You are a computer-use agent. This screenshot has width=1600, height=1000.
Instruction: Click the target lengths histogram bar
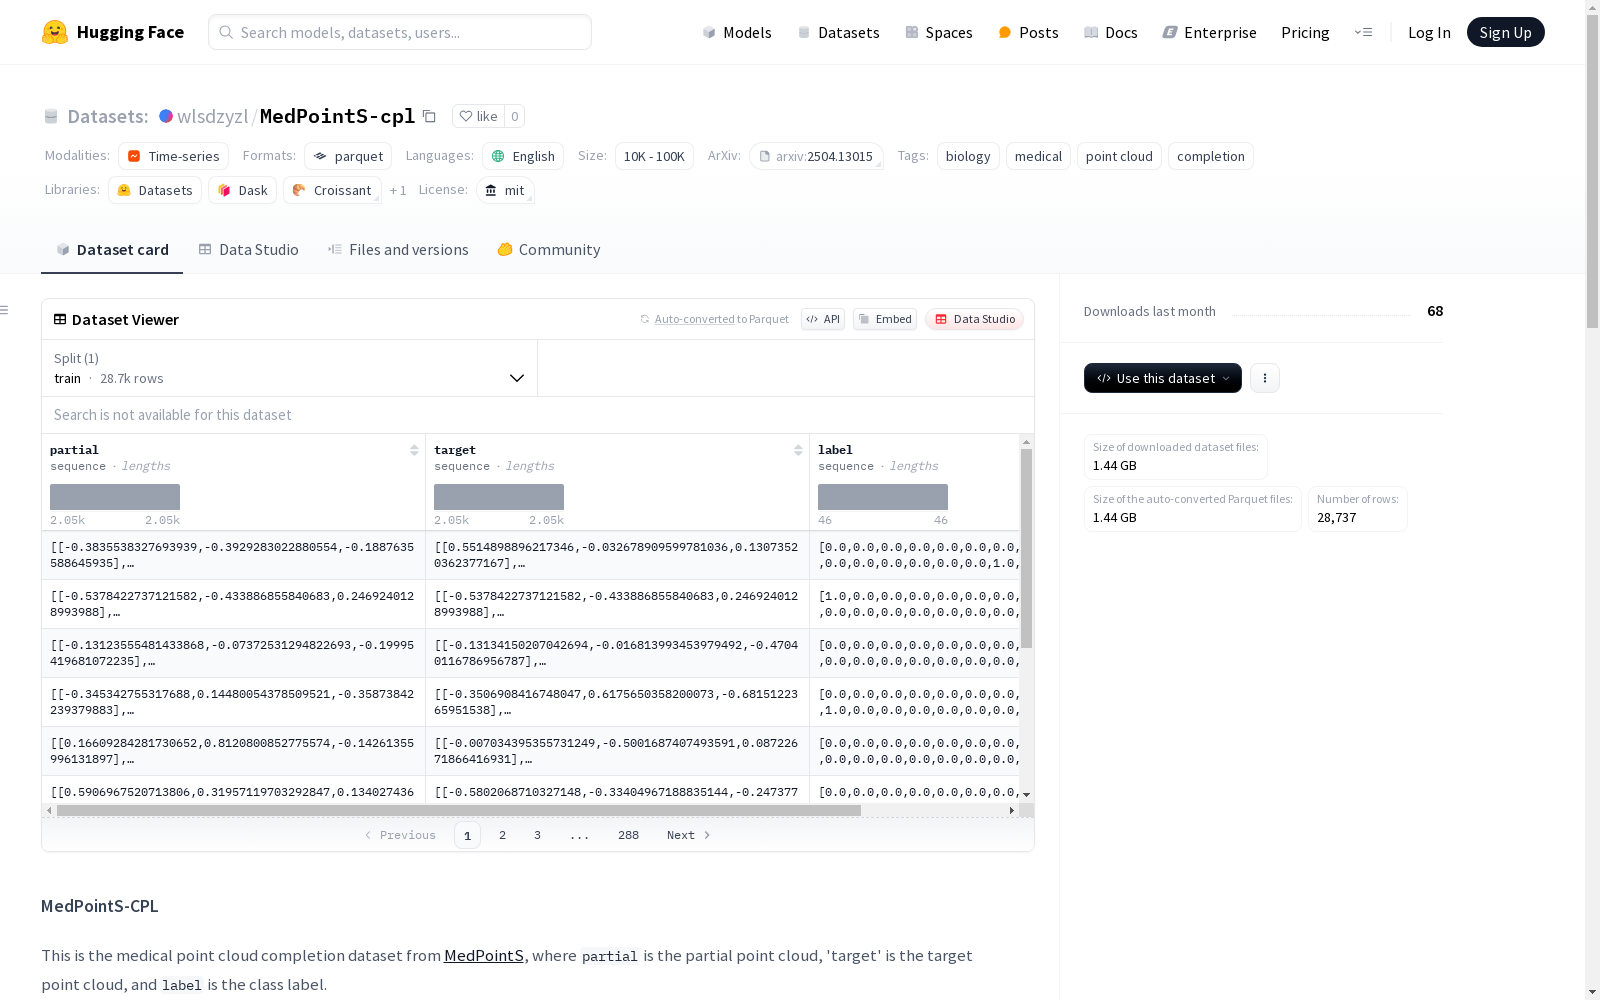click(x=499, y=497)
